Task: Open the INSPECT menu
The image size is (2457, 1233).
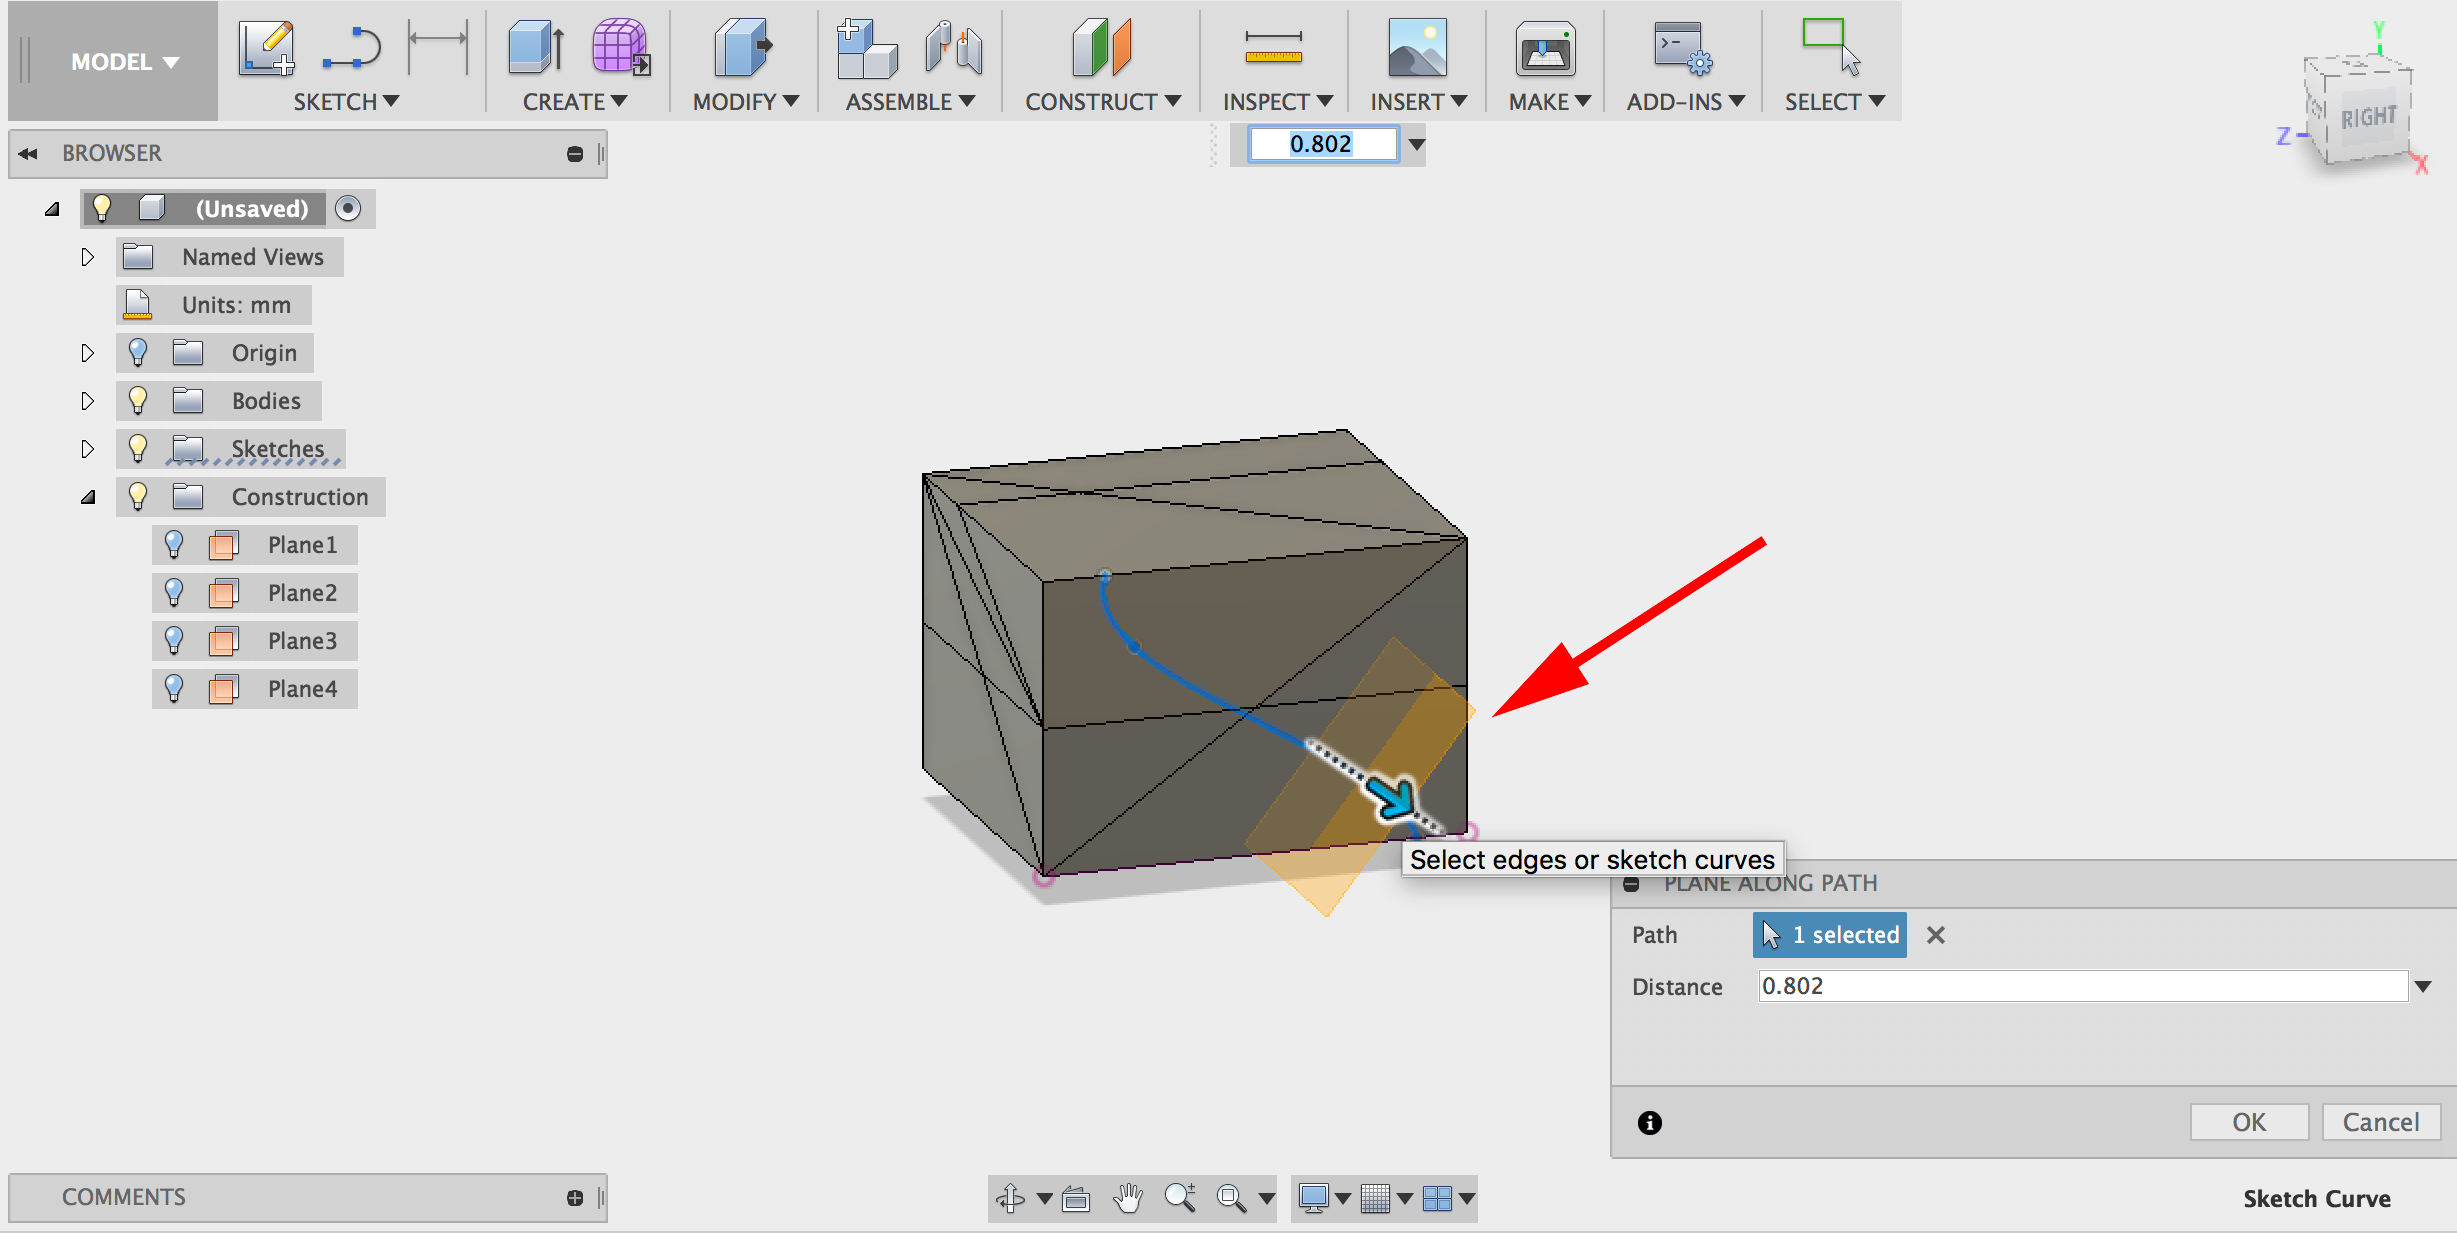Action: point(1278,102)
